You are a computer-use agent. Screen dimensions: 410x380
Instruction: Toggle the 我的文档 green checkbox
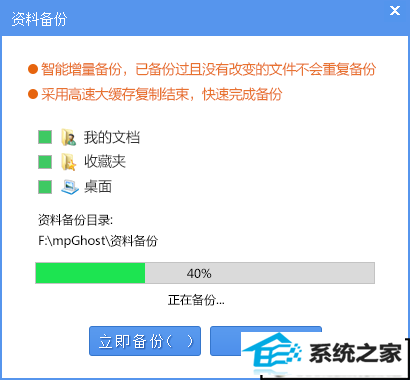pos(45,137)
